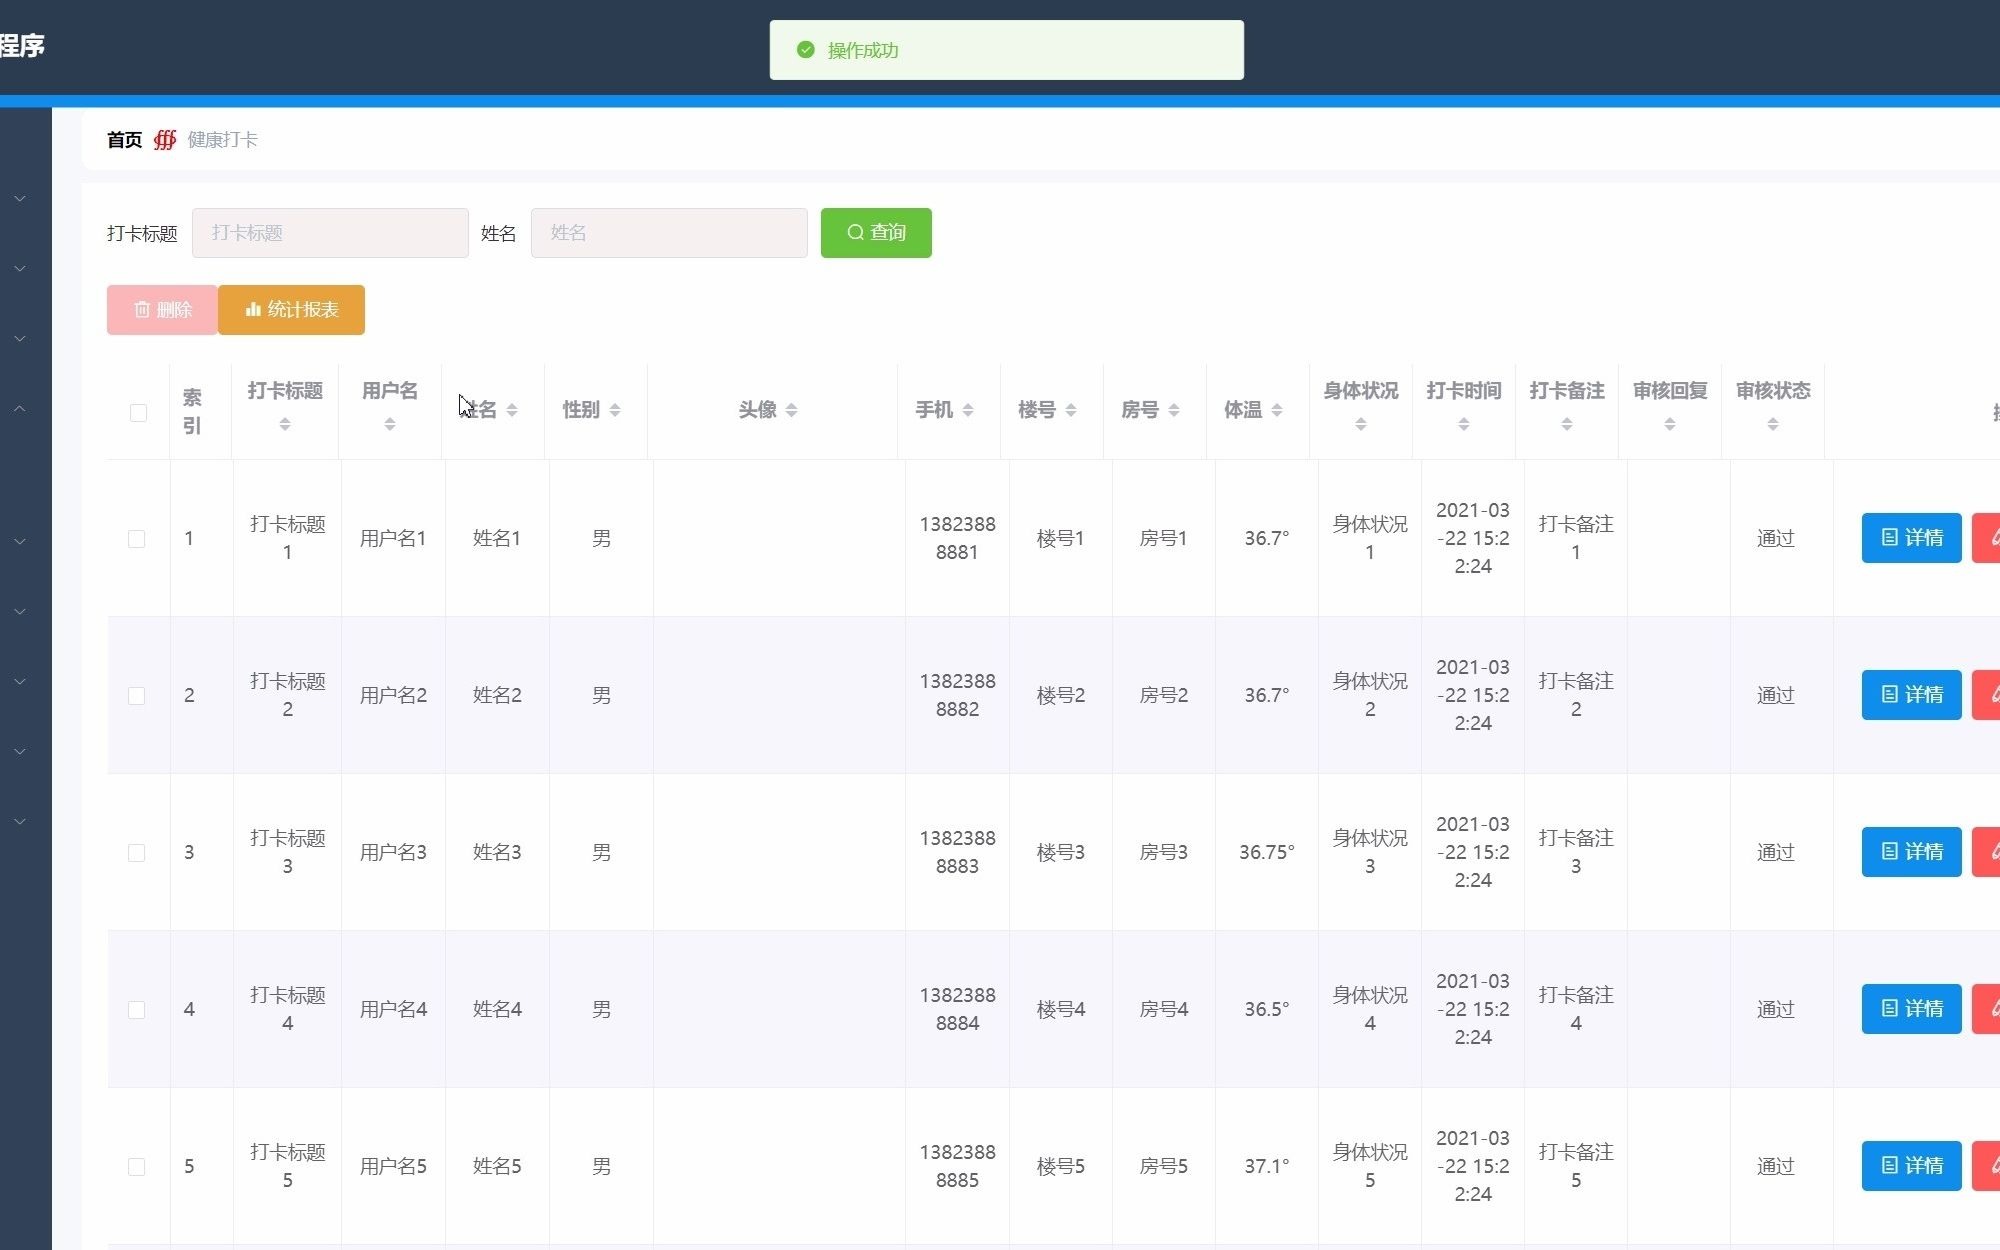
Task: Collapse the expanded sidebar menu chevron
Action: tap(20, 409)
